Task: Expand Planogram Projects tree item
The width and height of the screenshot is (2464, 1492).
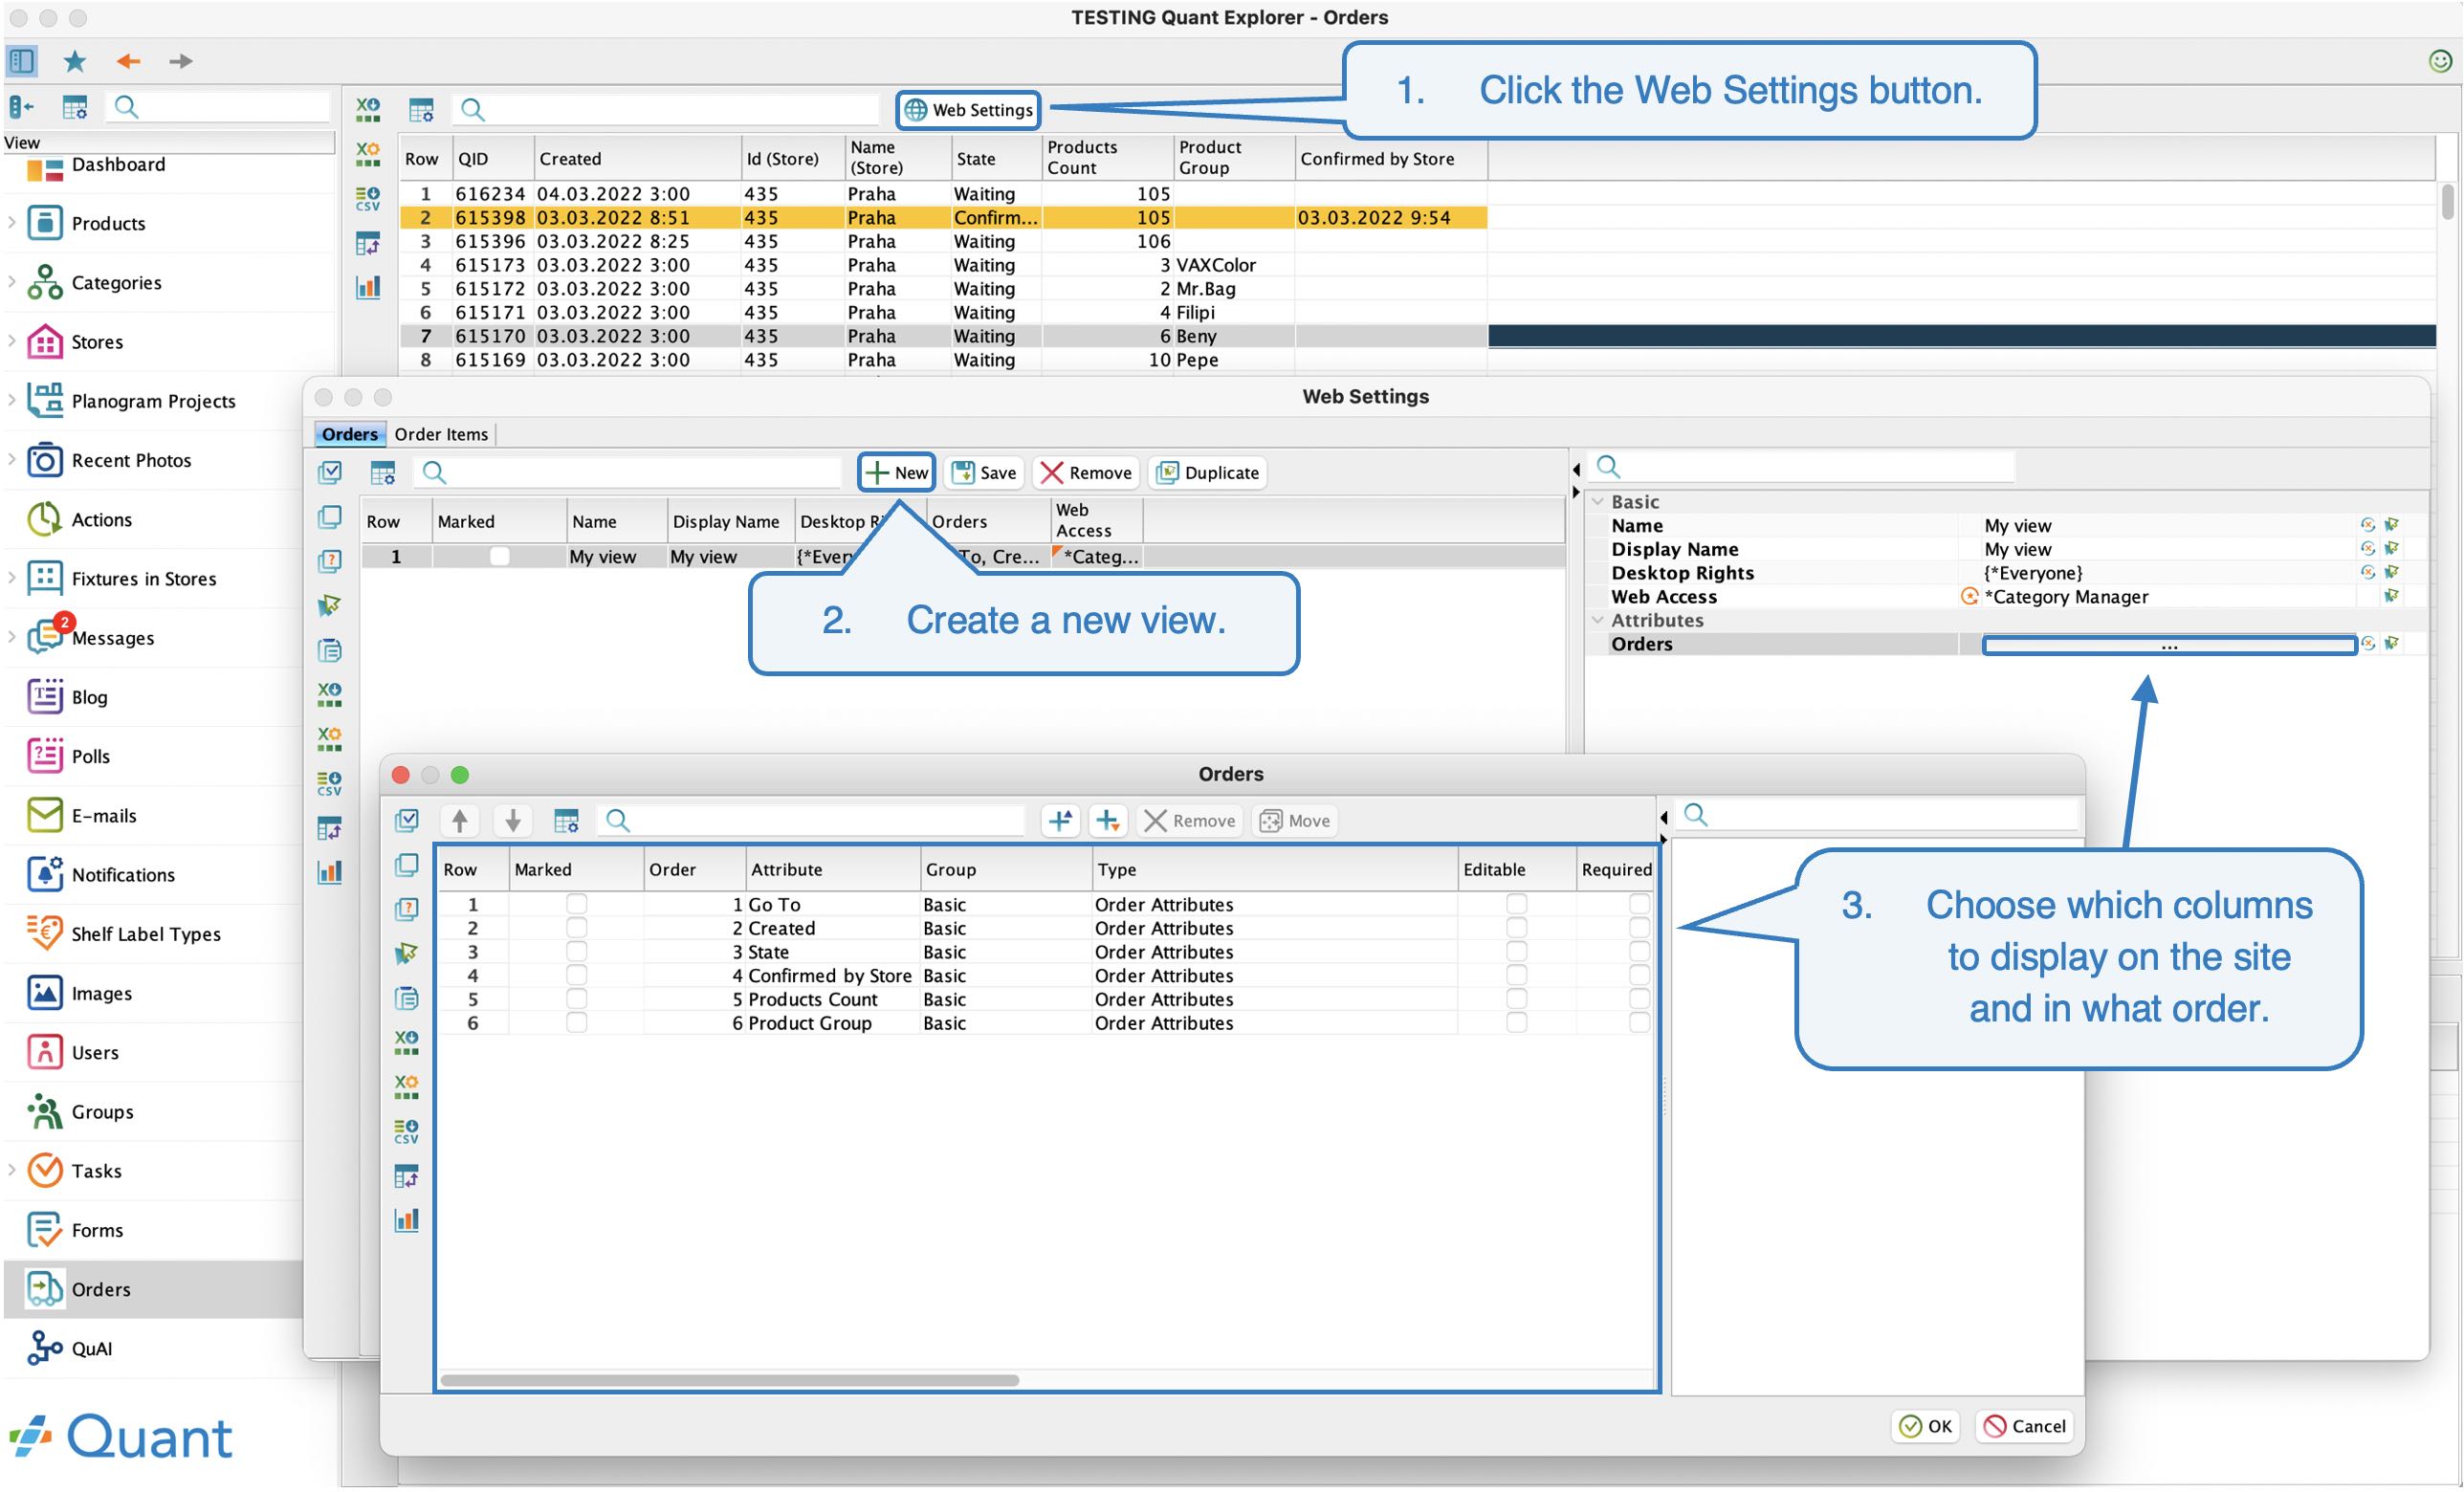Action: point(11,401)
